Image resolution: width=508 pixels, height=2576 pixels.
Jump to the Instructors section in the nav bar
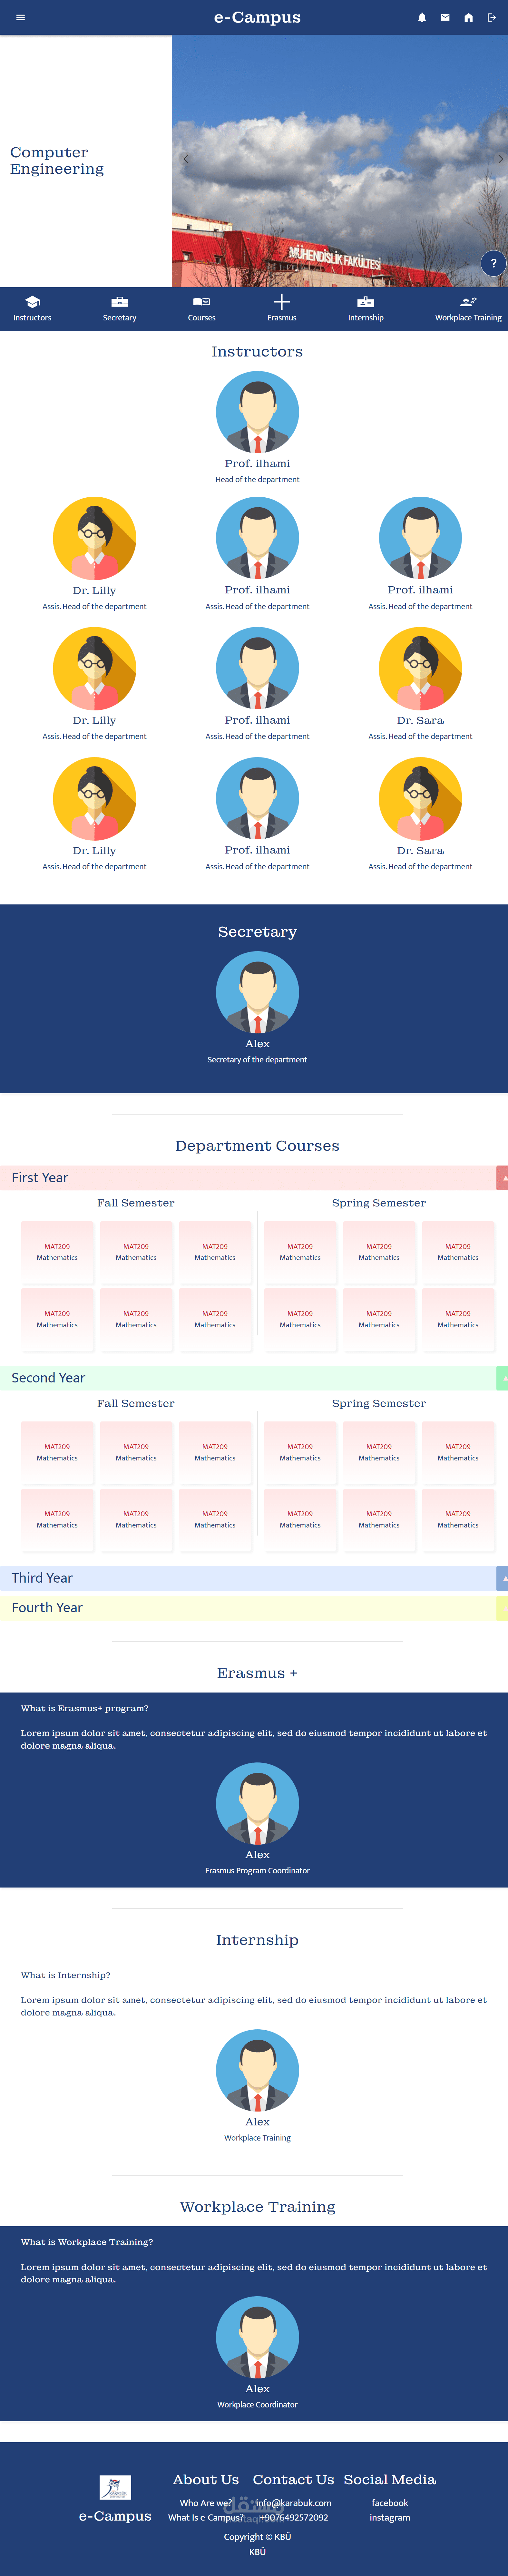[32, 309]
